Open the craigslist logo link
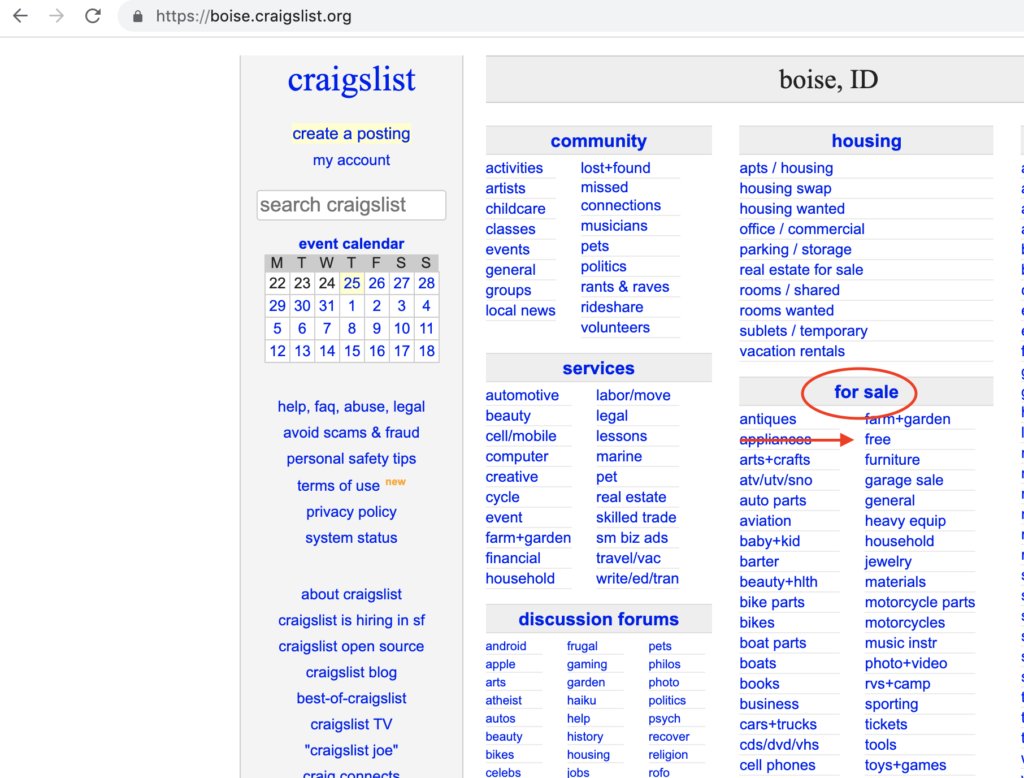This screenshot has width=1024, height=778. (351, 80)
